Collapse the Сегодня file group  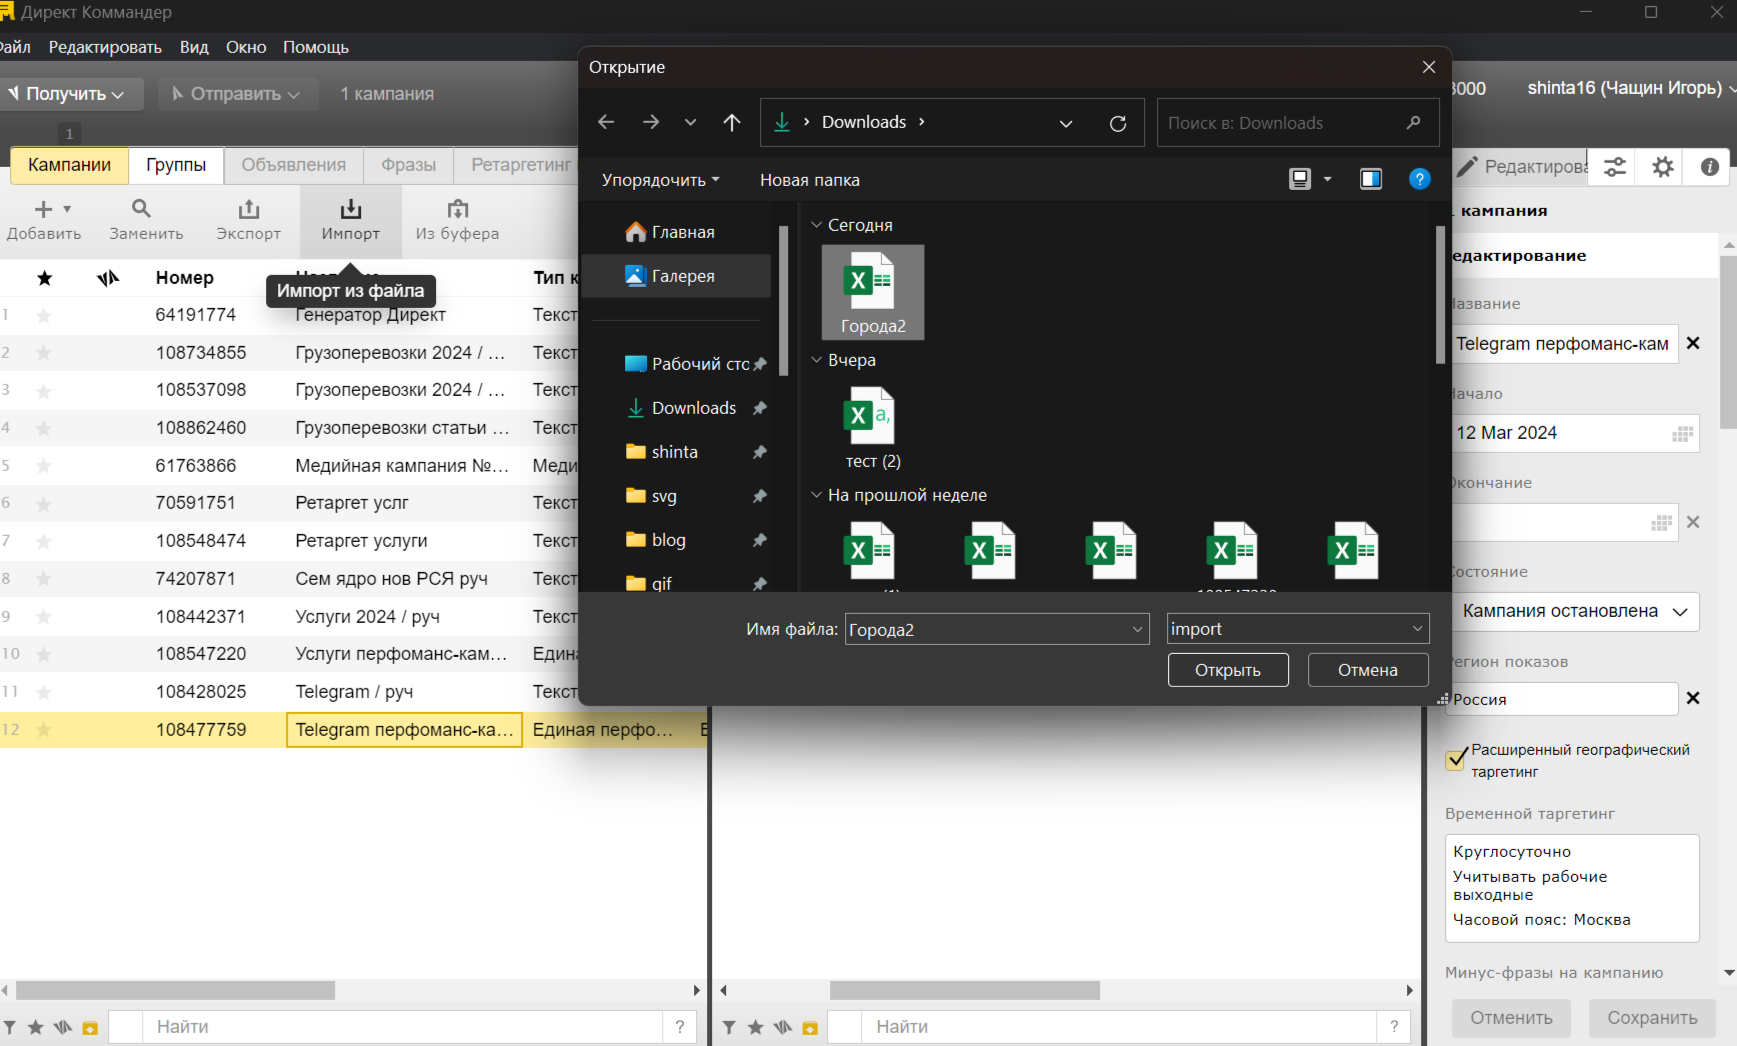pyautogui.click(x=817, y=225)
